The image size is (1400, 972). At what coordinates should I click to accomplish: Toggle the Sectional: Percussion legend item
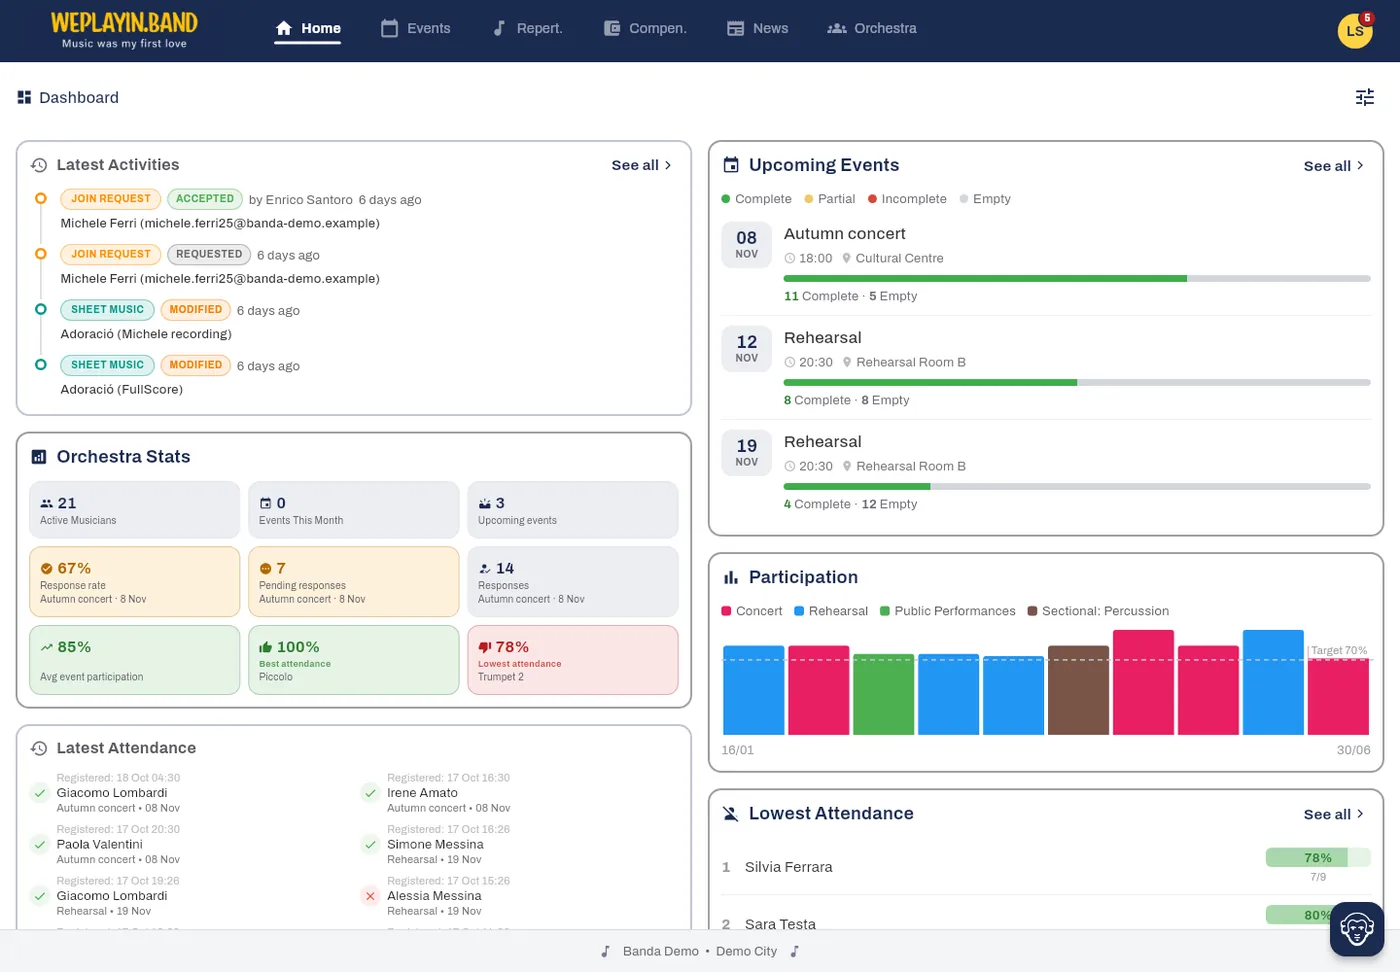1098,611
